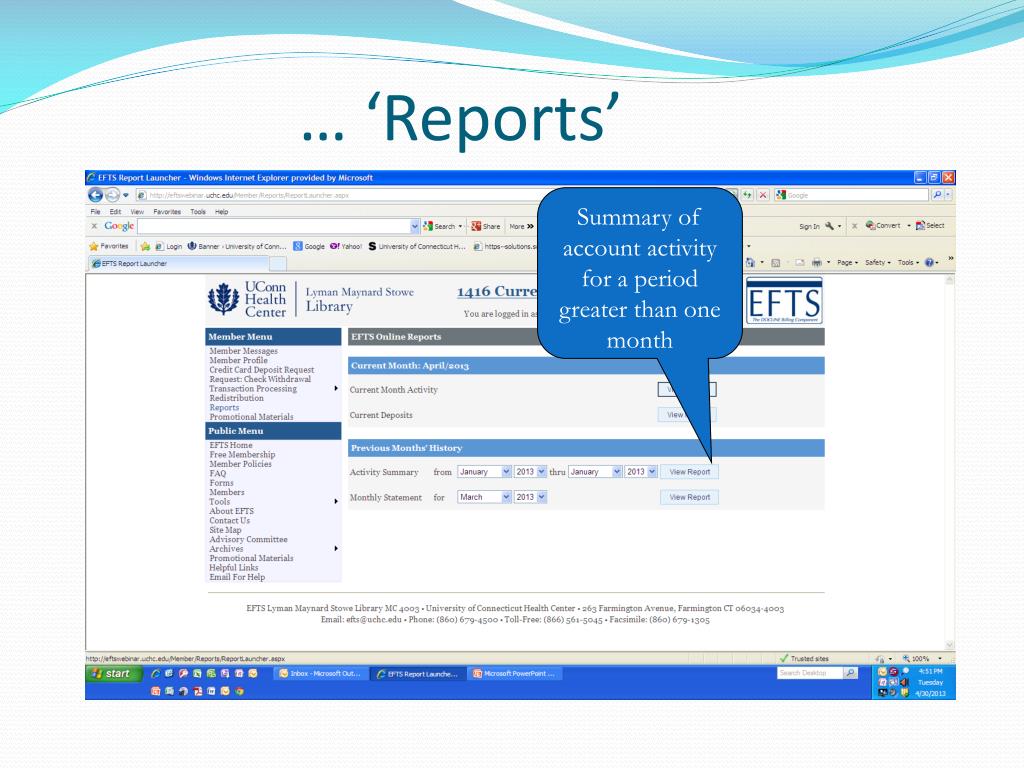Open the Yahoo! favorites bar link
This screenshot has height=768, width=1024.
(346, 246)
